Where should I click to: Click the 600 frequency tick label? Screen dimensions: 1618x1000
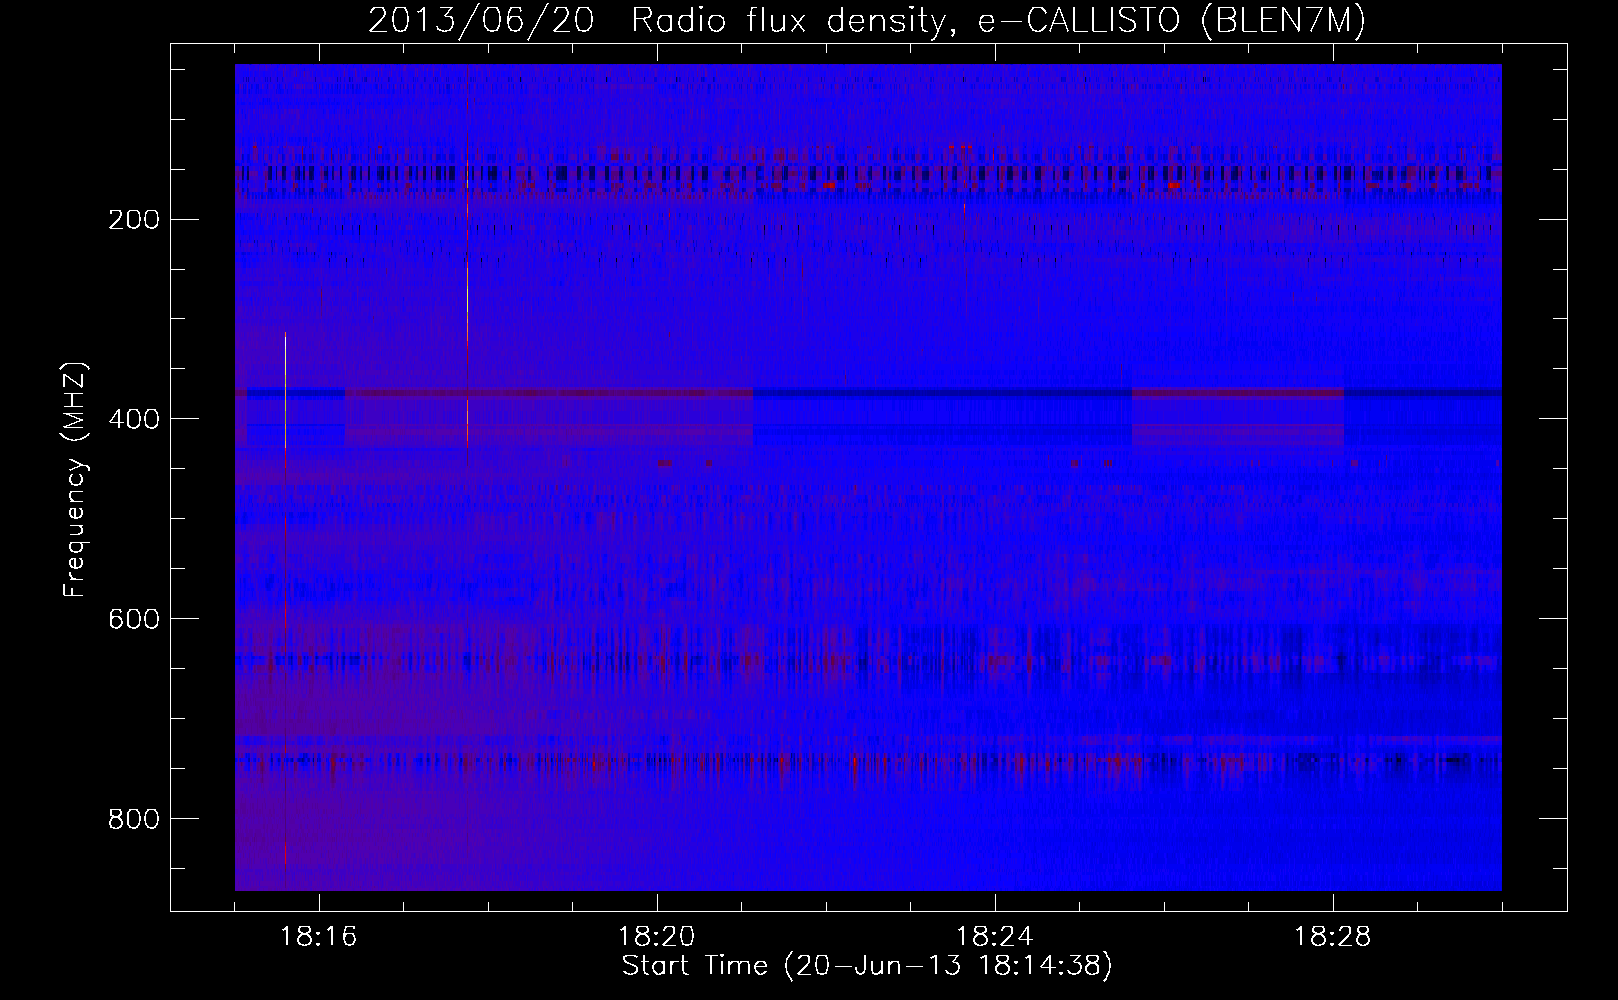point(133,619)
